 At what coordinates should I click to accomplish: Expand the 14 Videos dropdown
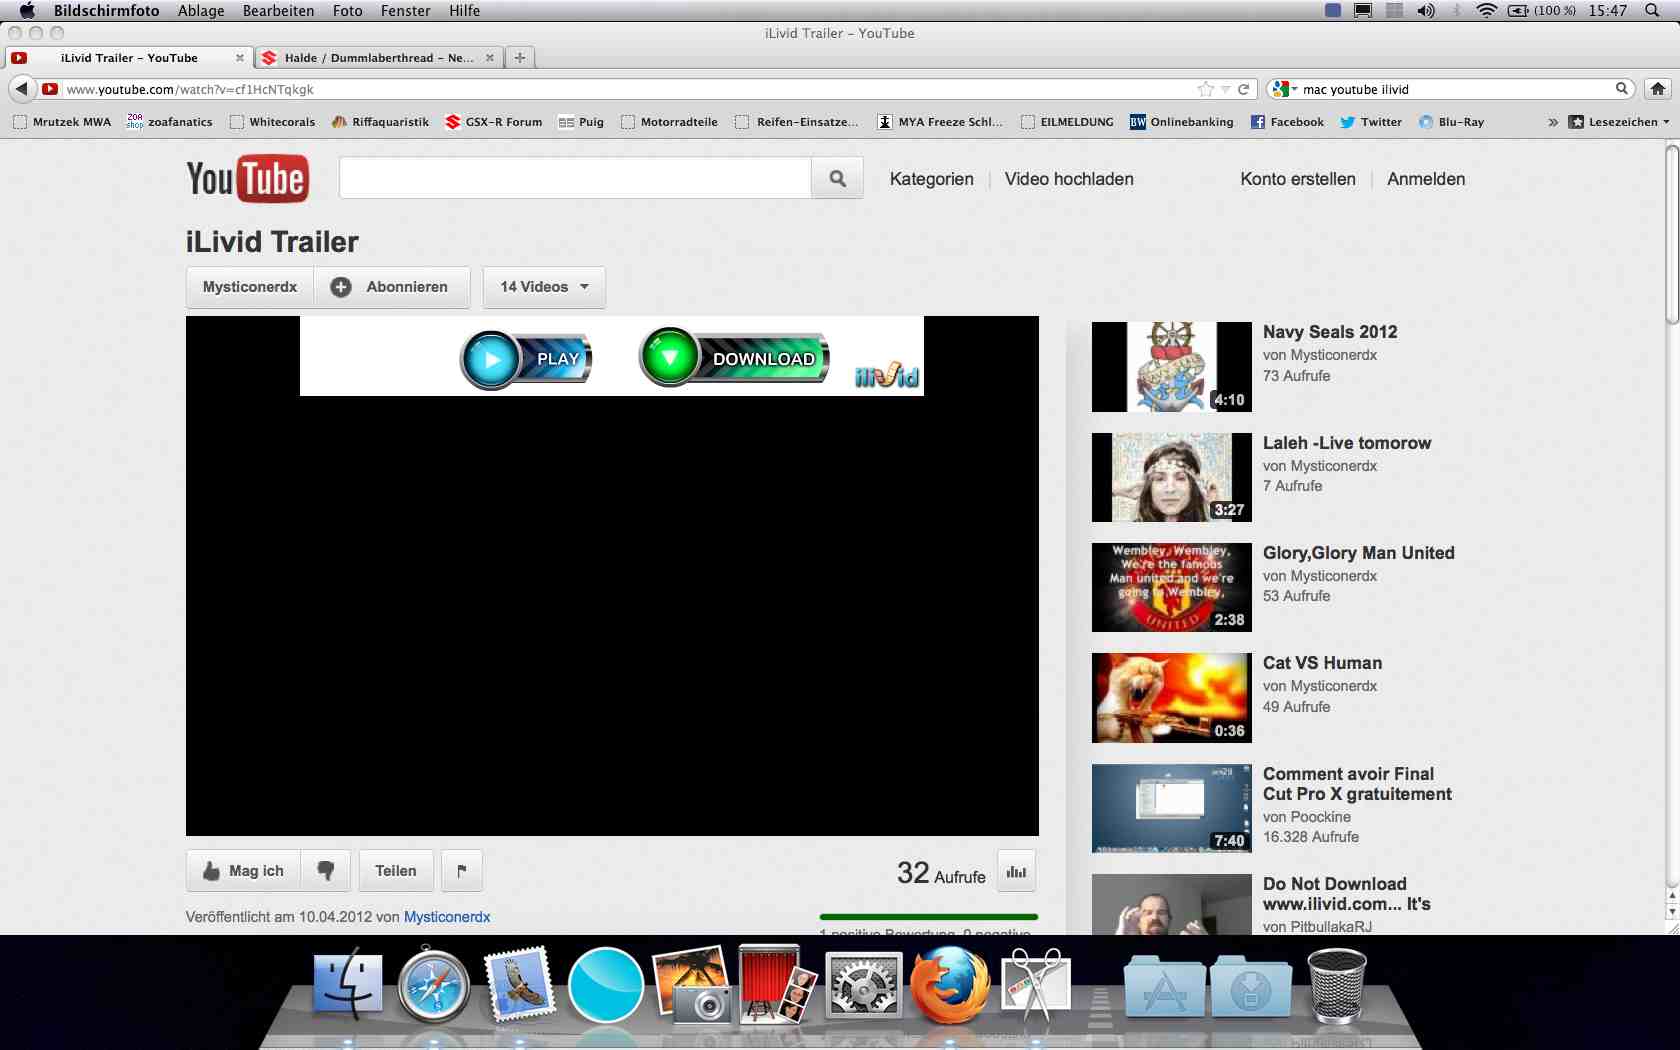point(544,287)
